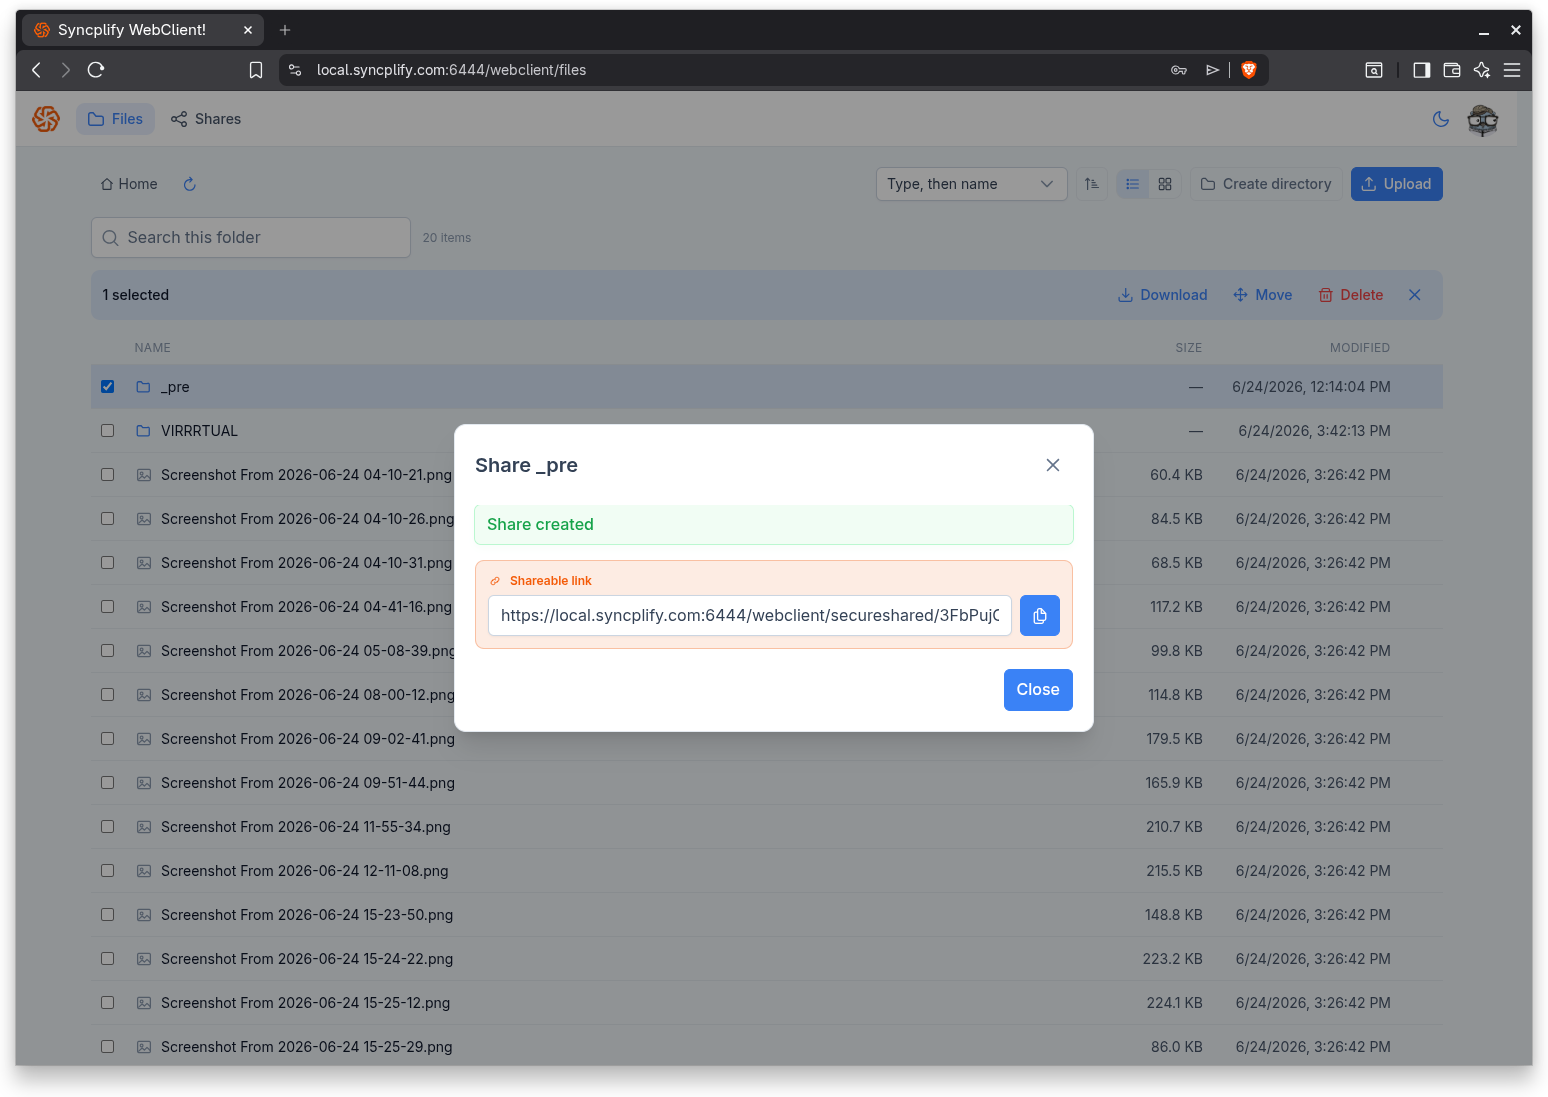Viewport: 1548px width, 1097px height.
Task: Open a new browser tab
Action: 285,30
